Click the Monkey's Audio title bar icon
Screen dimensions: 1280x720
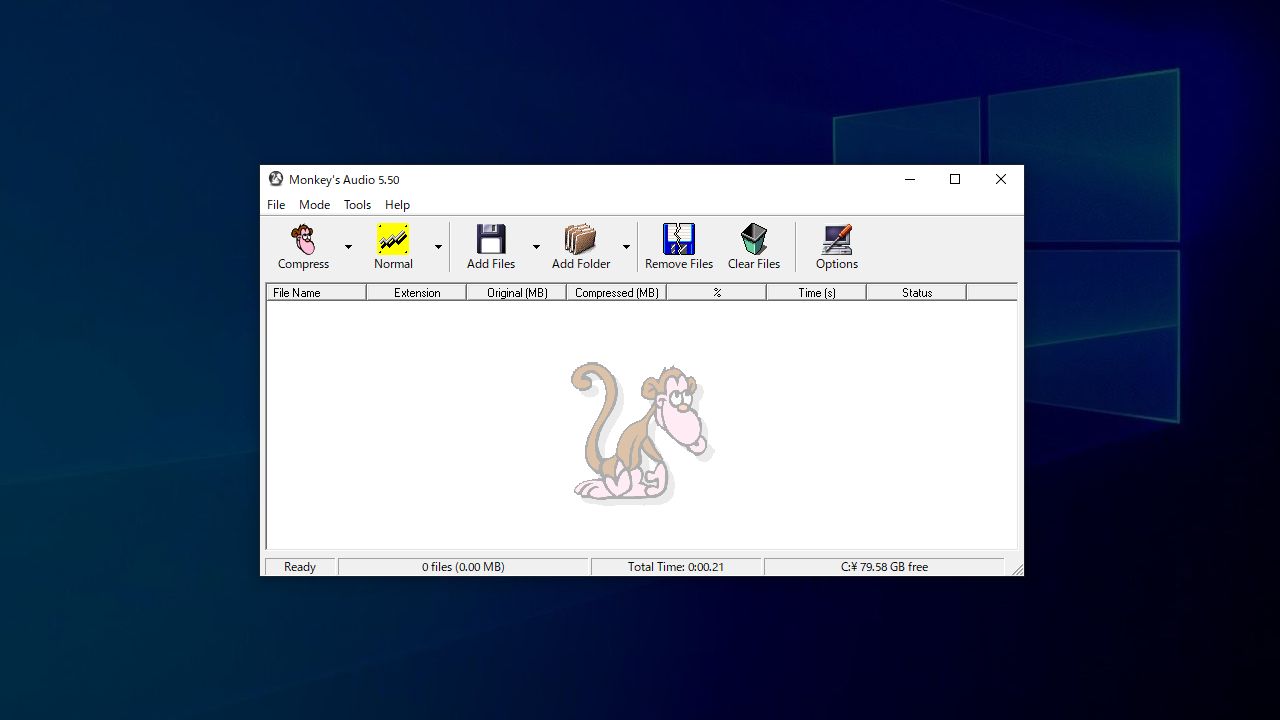tap(276, 179)
